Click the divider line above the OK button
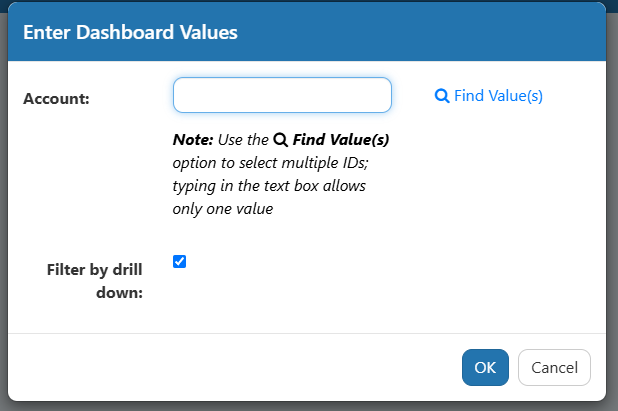This screenshot has height=411, width=618. click(307, 334)
